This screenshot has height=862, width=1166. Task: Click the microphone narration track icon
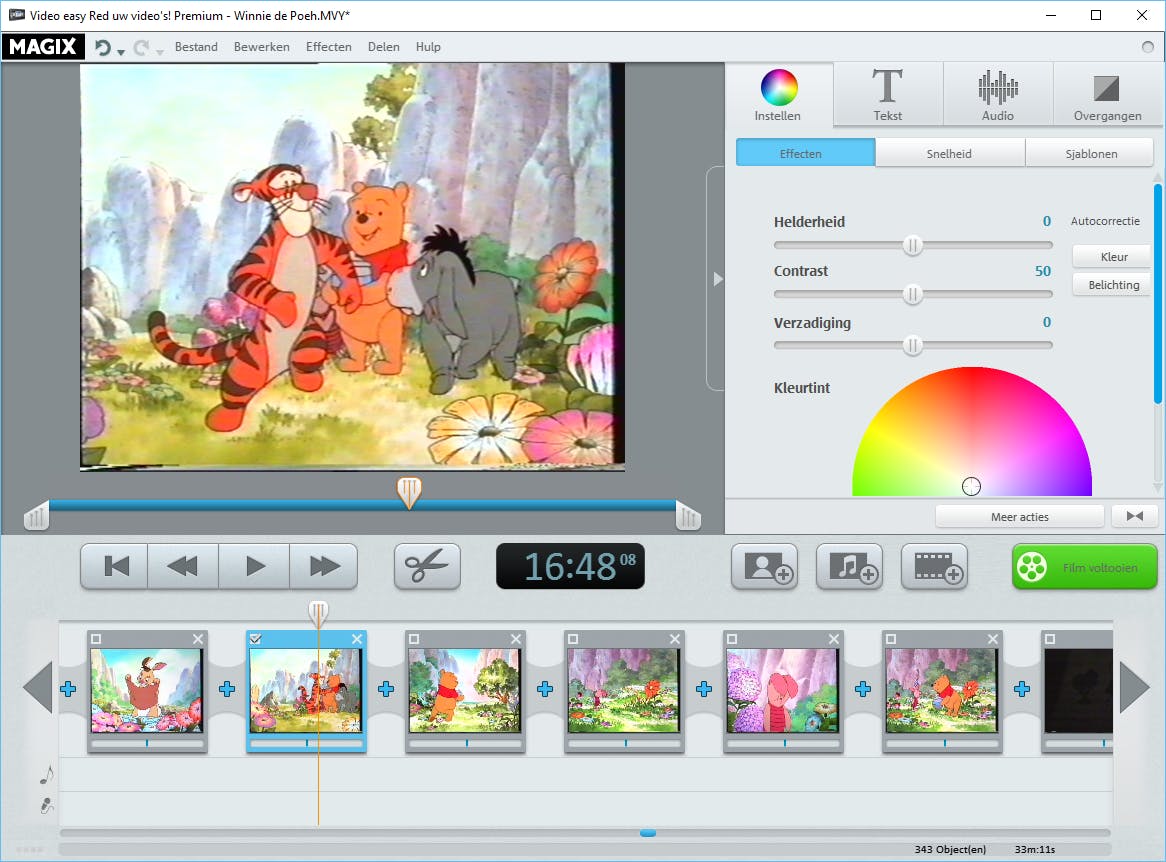pyautogui.click(x=47, y=805)
